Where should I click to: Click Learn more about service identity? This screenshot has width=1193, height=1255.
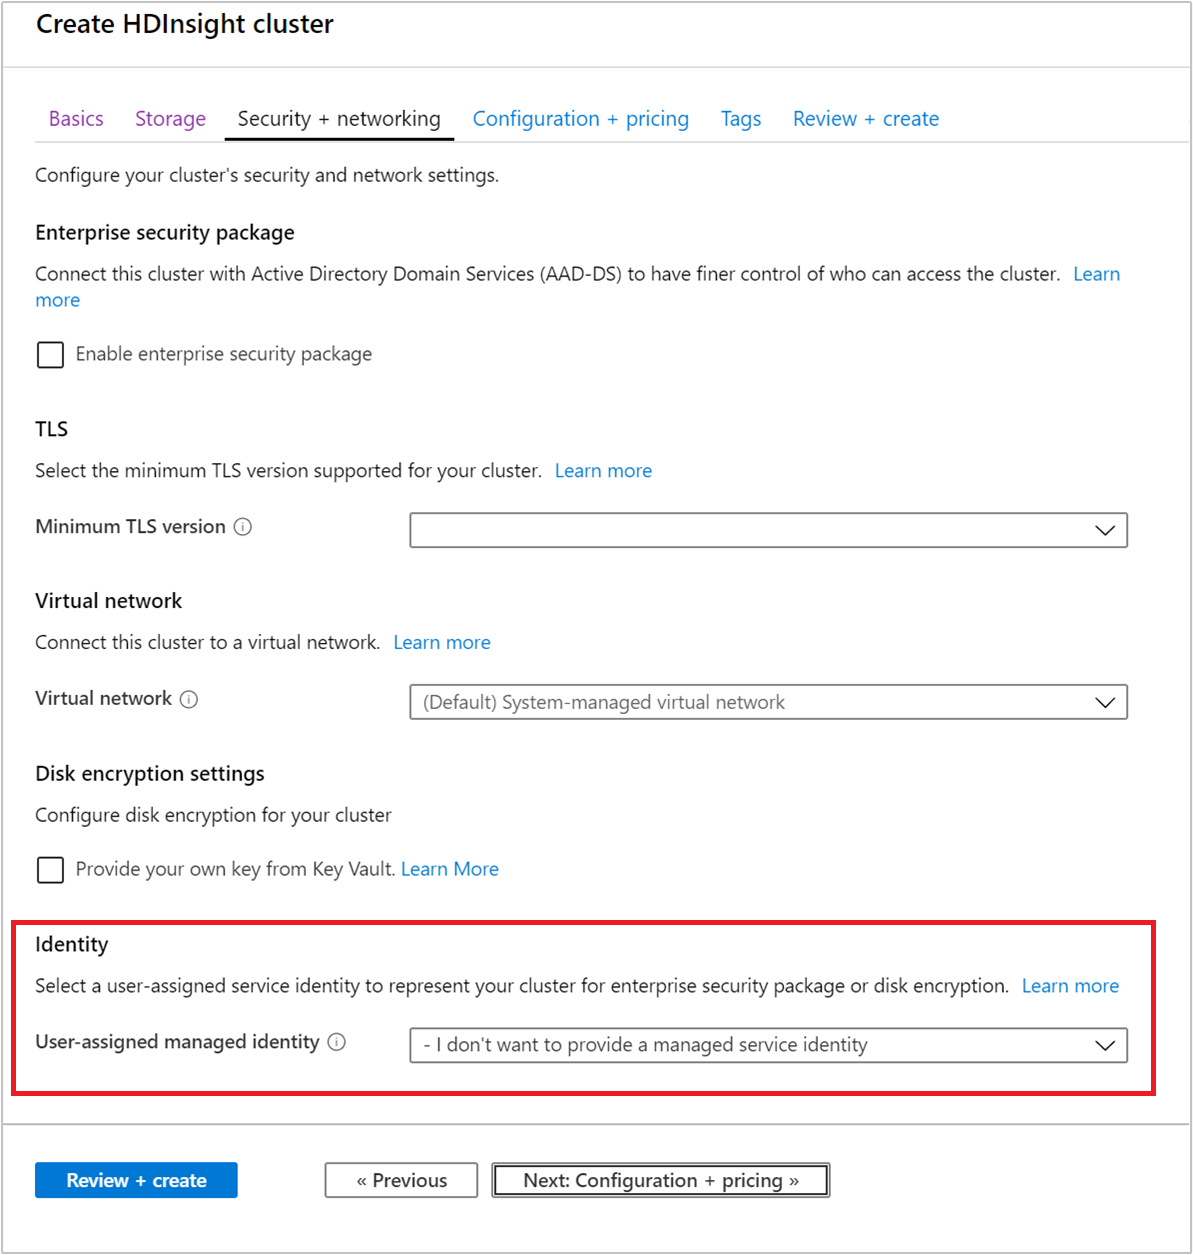pyautogui.click(x=1070, y=985)
